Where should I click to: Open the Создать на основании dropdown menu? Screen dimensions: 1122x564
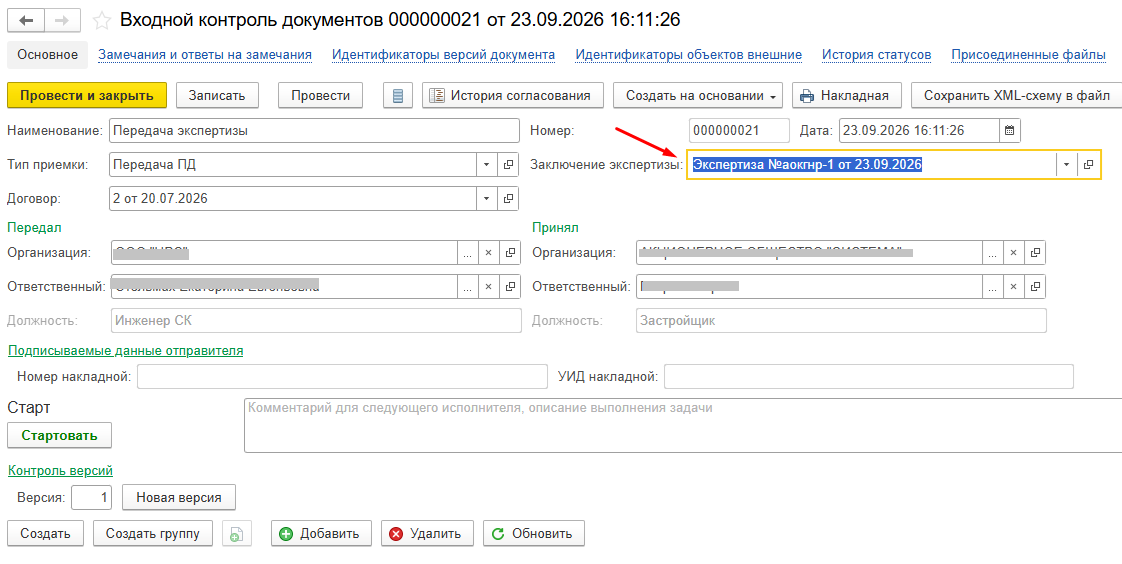tap(698, 95)
